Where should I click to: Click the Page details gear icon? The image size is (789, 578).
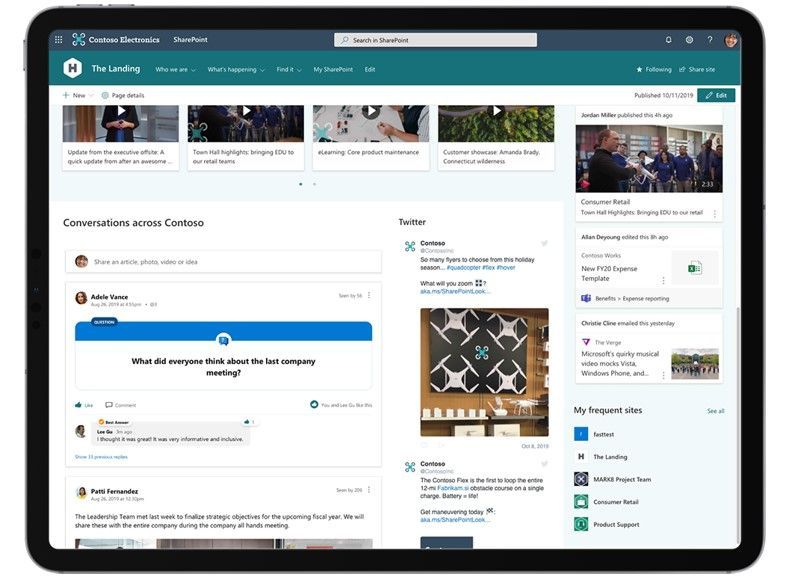[x=105, y=95]
